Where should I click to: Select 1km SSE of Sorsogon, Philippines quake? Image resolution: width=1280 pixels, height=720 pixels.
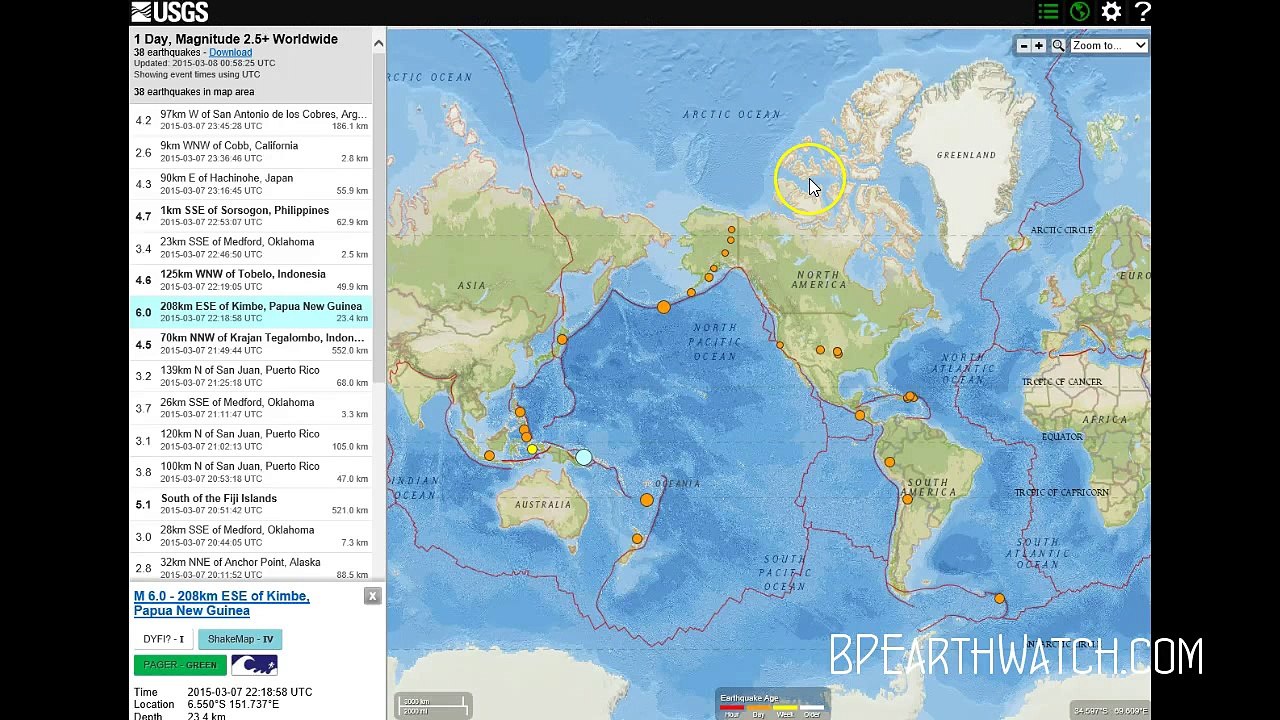click(251, 216)
